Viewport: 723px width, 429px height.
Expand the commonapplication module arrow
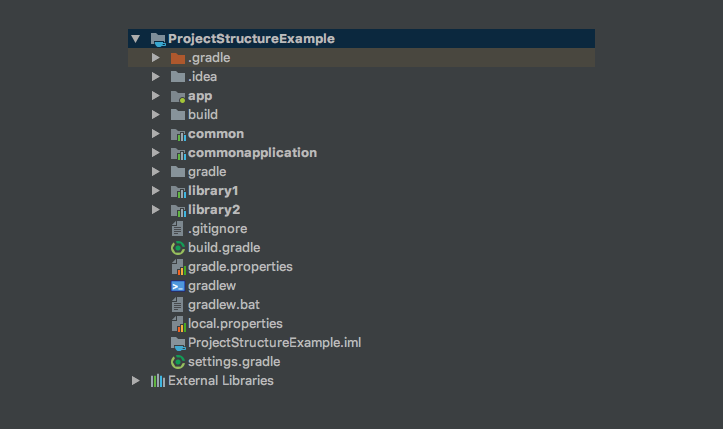(156, 153)
